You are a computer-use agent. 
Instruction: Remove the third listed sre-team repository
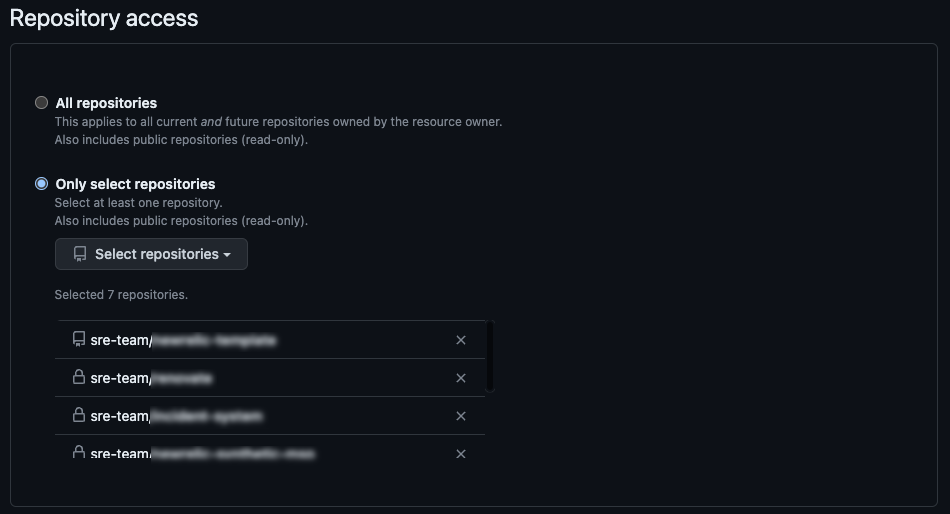[x=461, y=416]
